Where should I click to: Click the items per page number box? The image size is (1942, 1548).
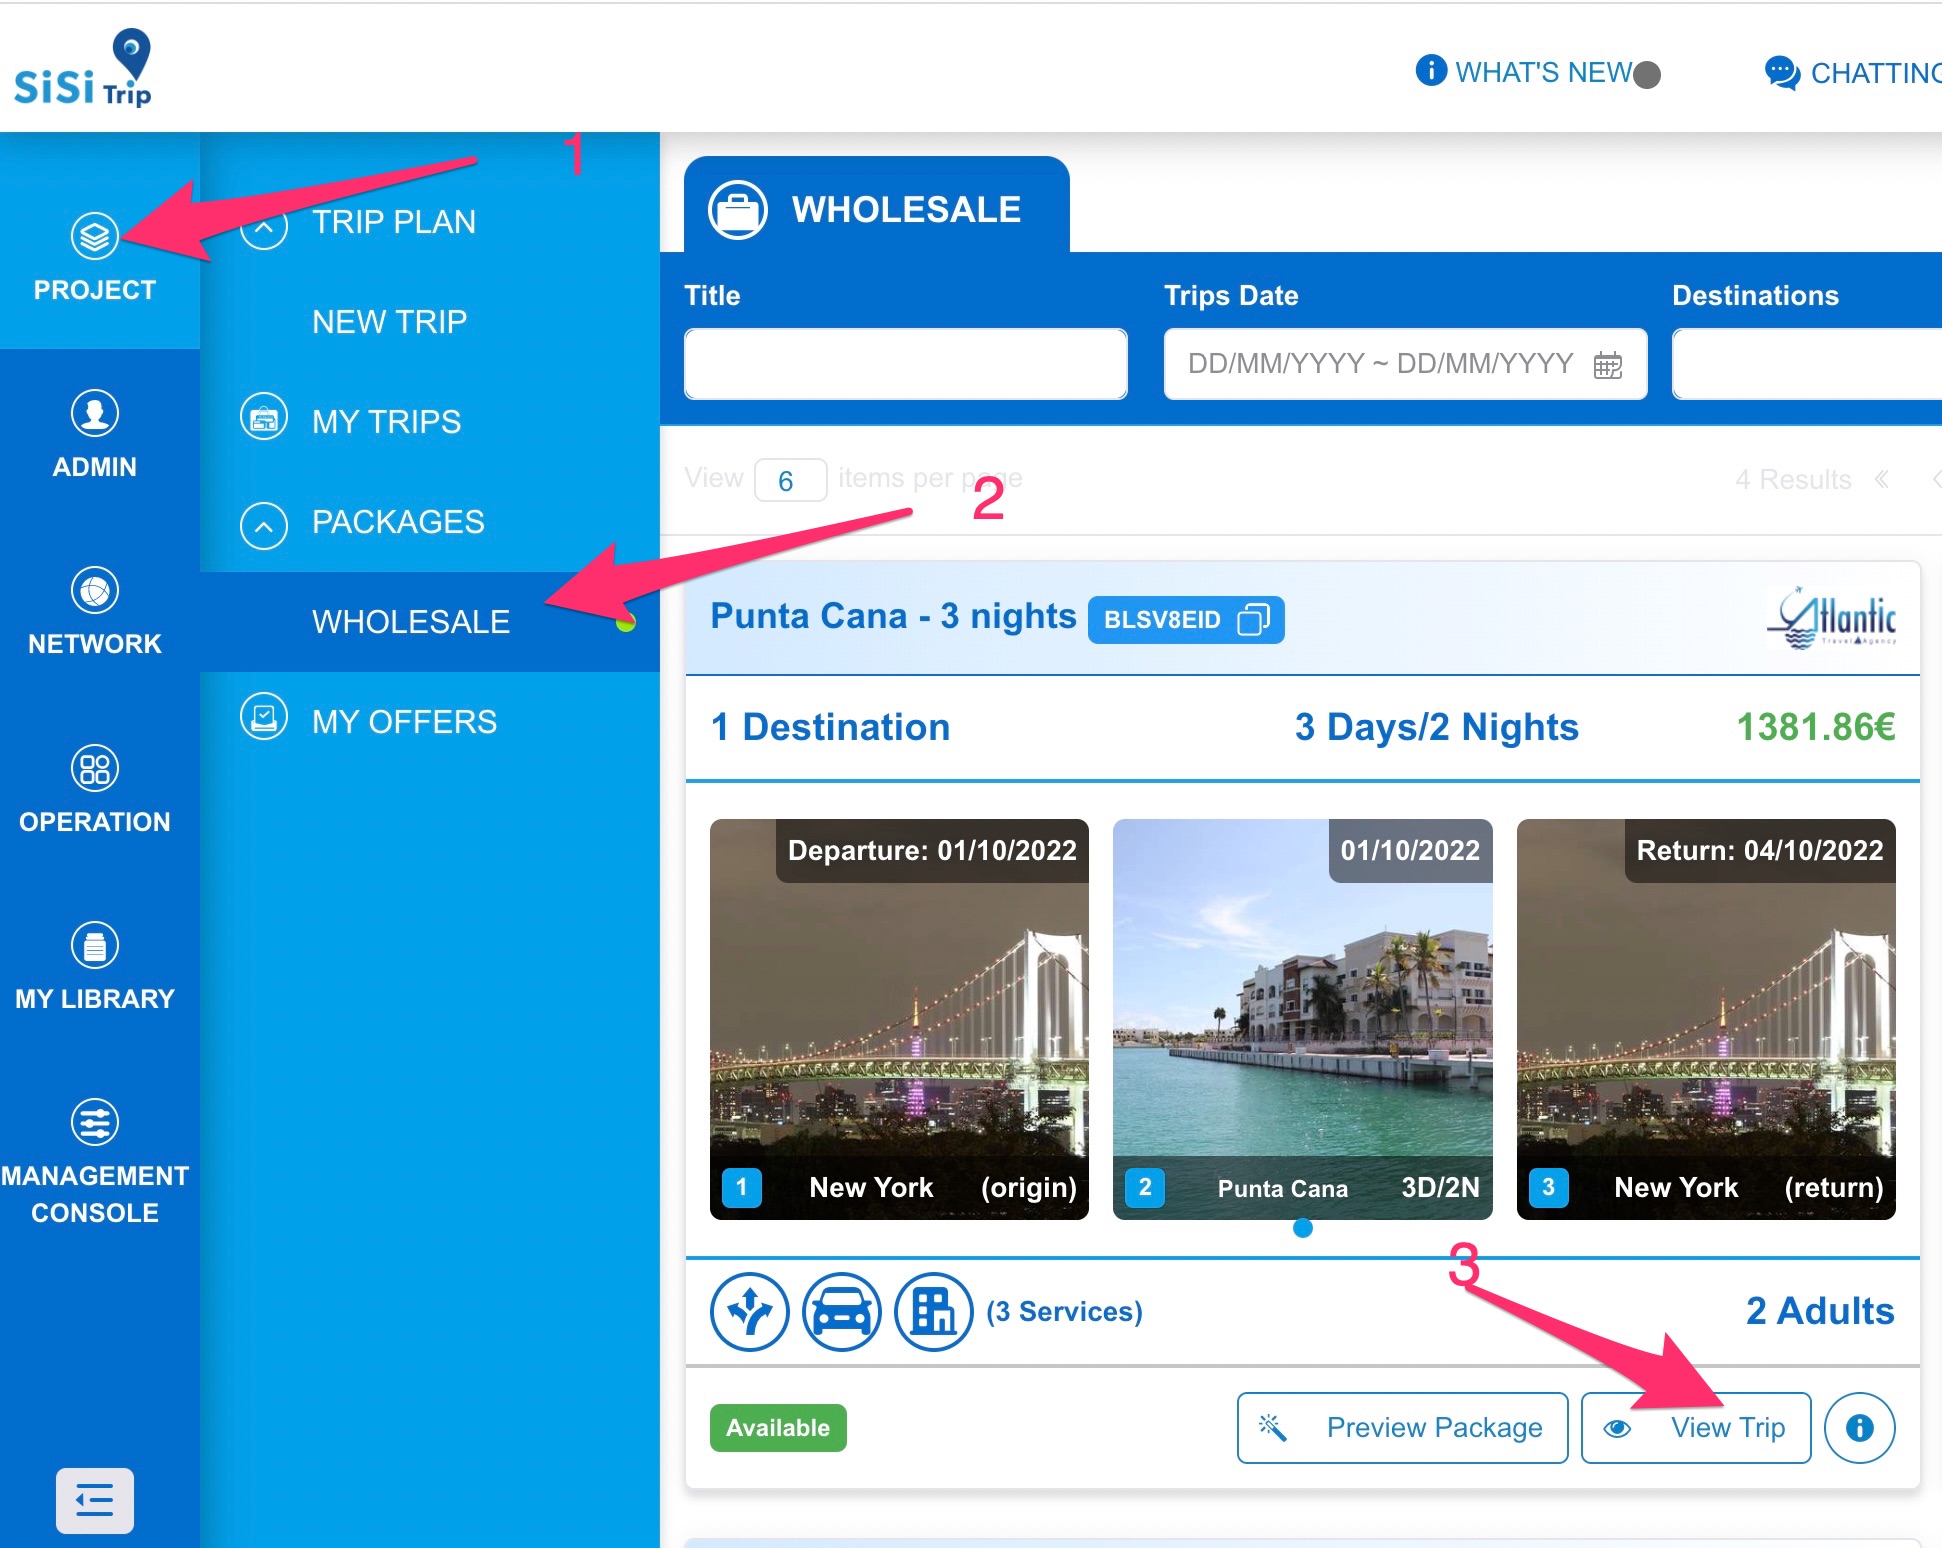coord(790,480)
